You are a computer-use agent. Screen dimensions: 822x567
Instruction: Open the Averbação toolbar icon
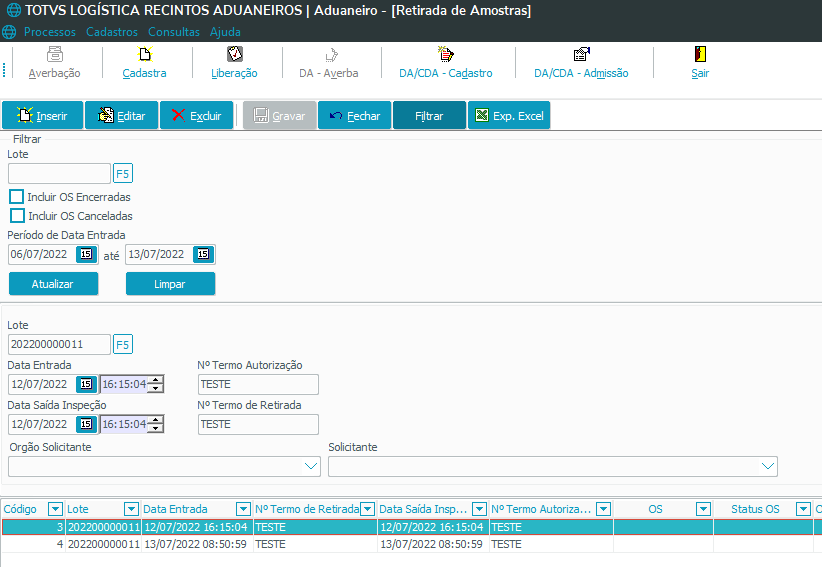[55, 62]
